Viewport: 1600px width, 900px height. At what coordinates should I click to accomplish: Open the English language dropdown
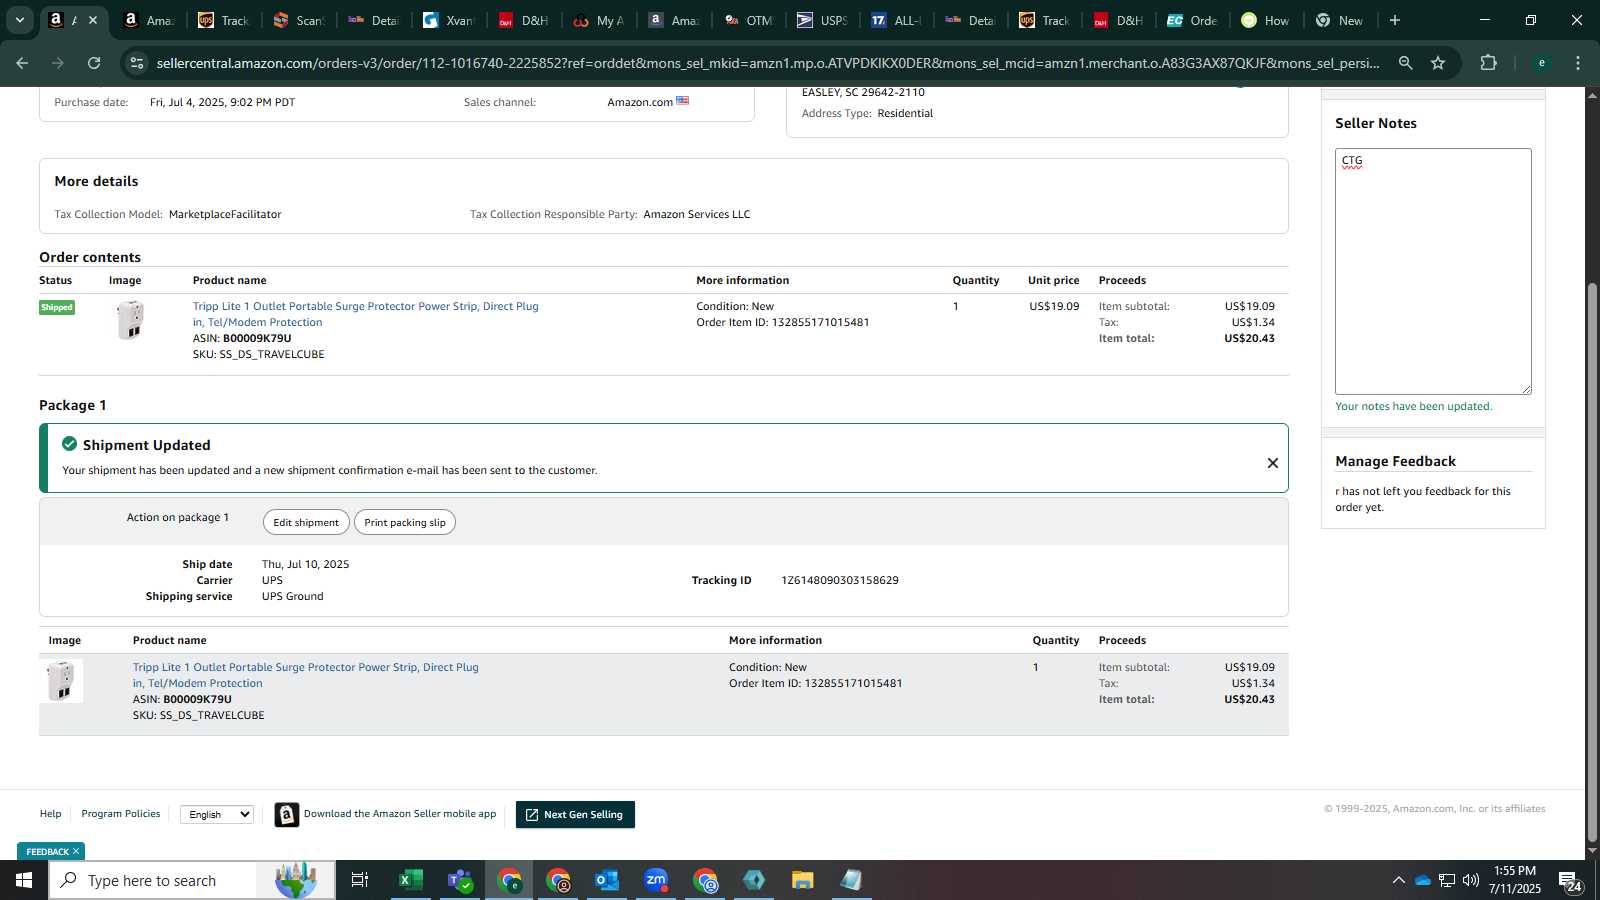click(216, 814)
